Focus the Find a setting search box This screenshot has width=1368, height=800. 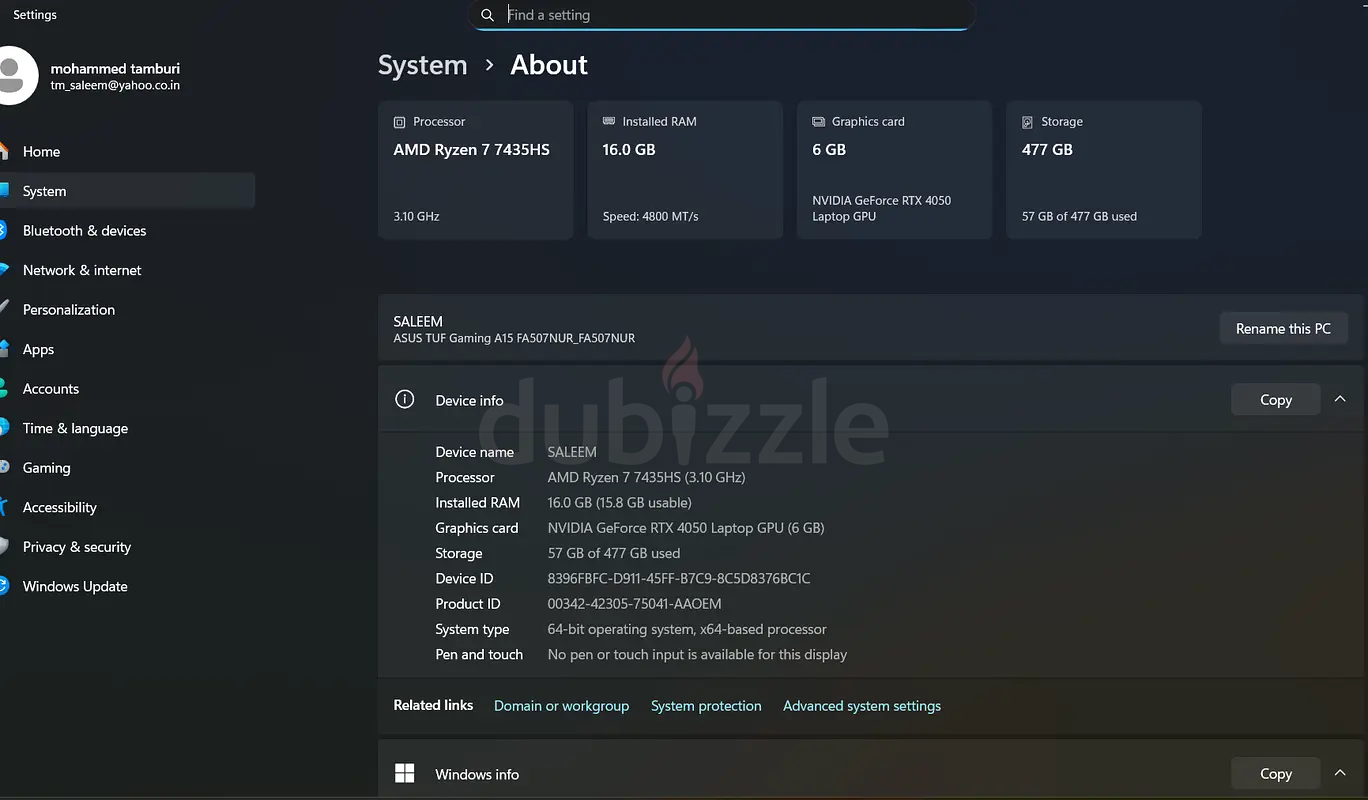click(721, 15)
